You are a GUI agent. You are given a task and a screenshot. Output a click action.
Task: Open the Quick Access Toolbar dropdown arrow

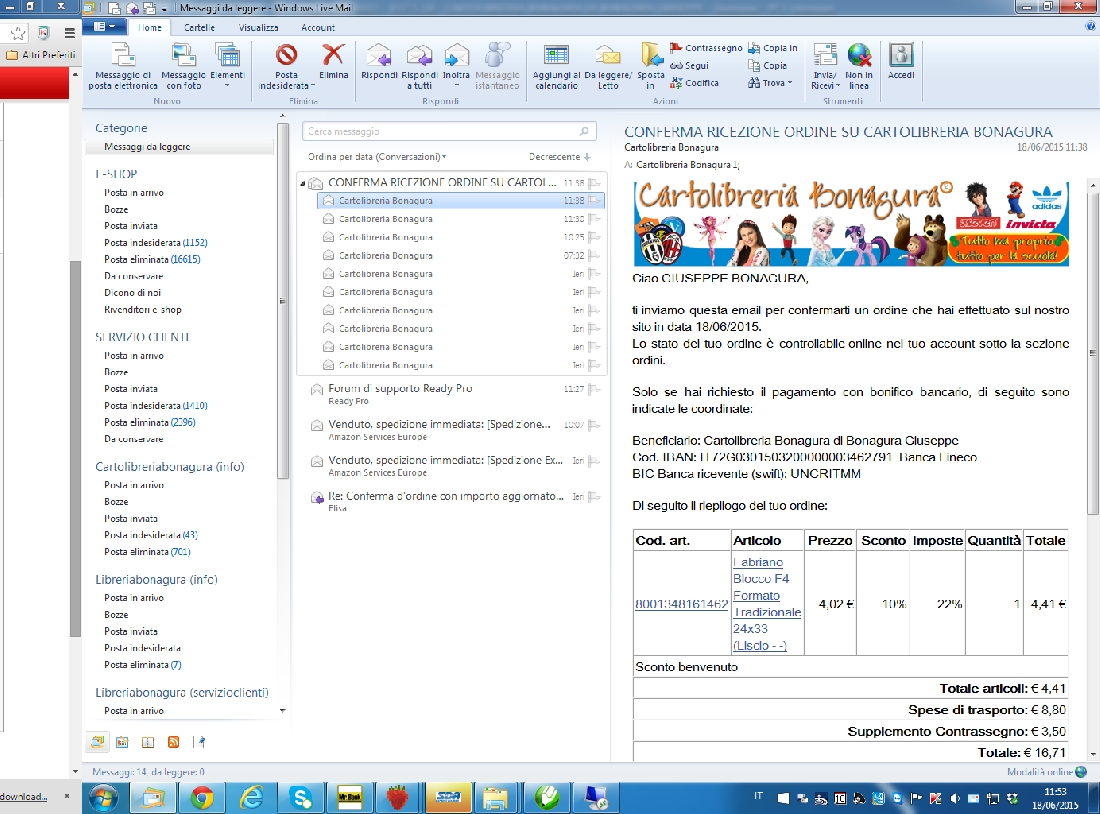pyautogui.click(x=164, y=8)
